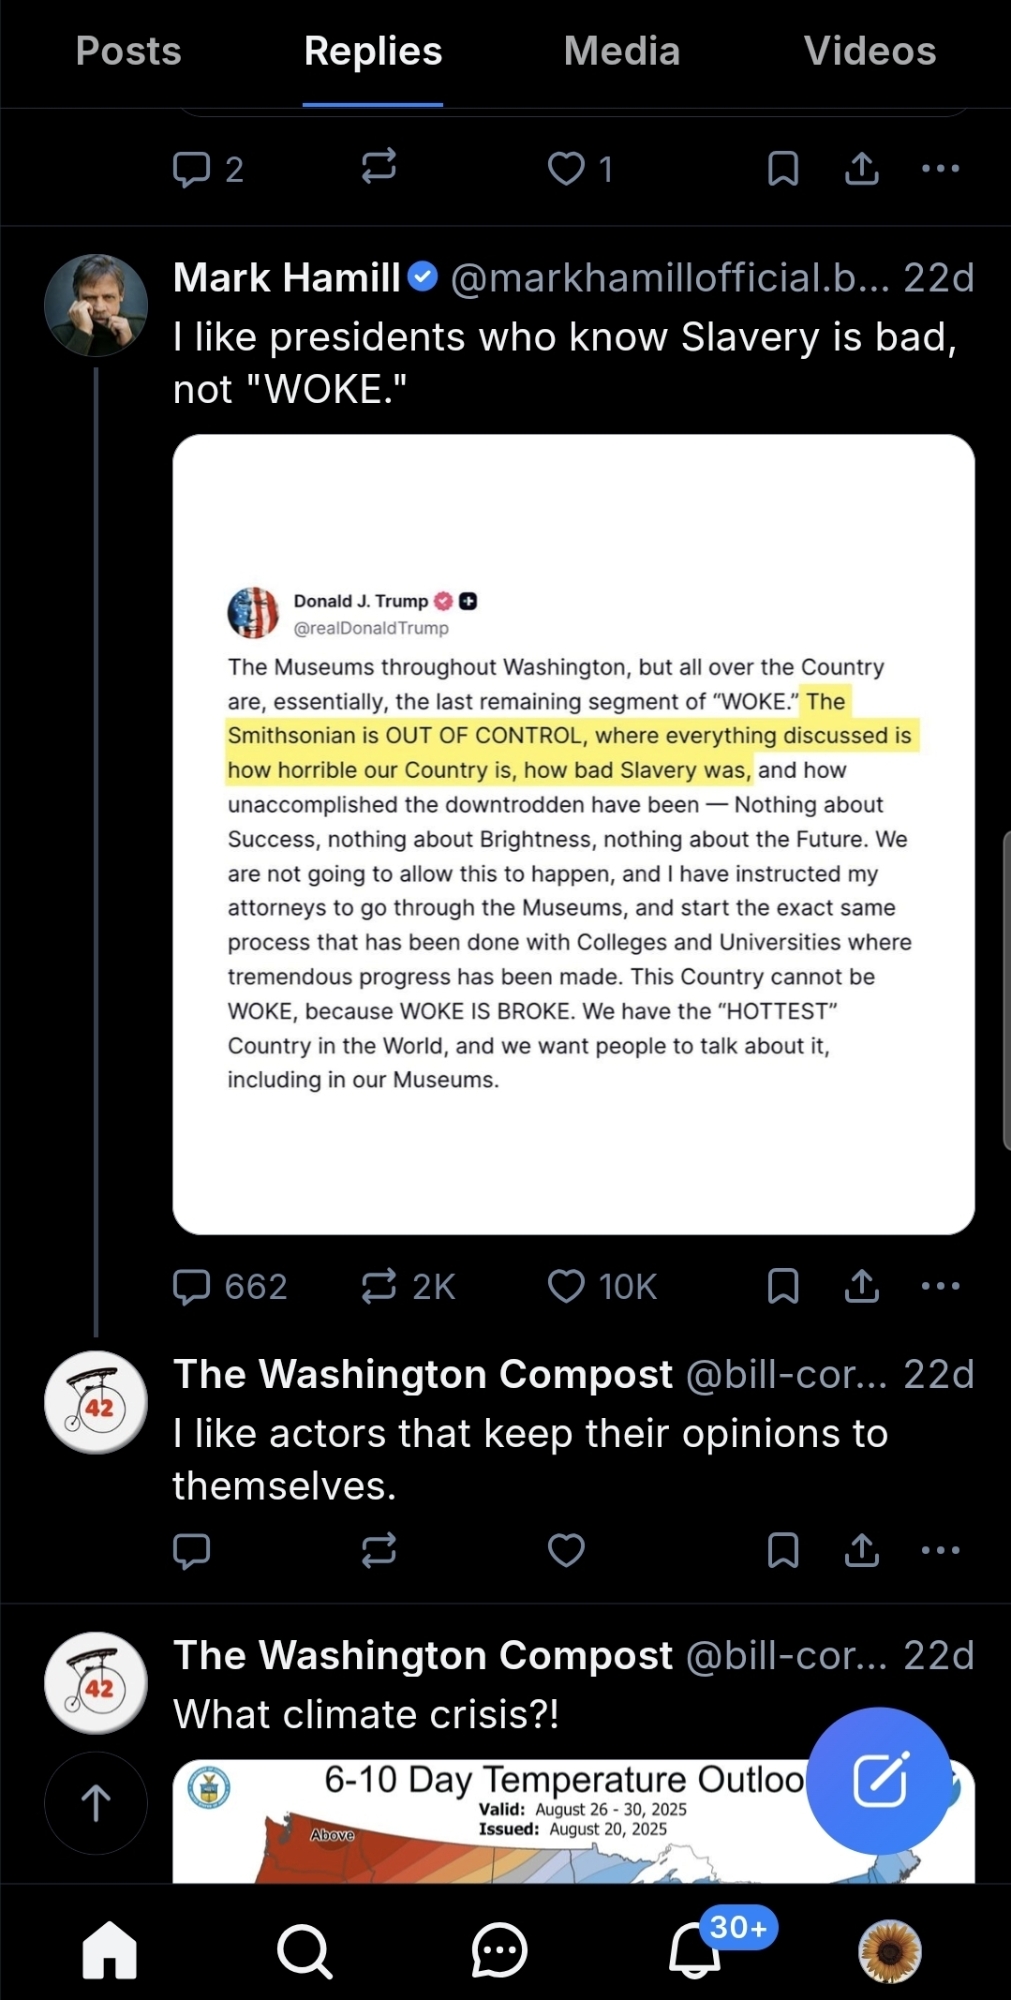The width and height of the screenshot is (1011, 2000).
Task: Open more options on the topmost post
Action: click(x=940, y=168)
